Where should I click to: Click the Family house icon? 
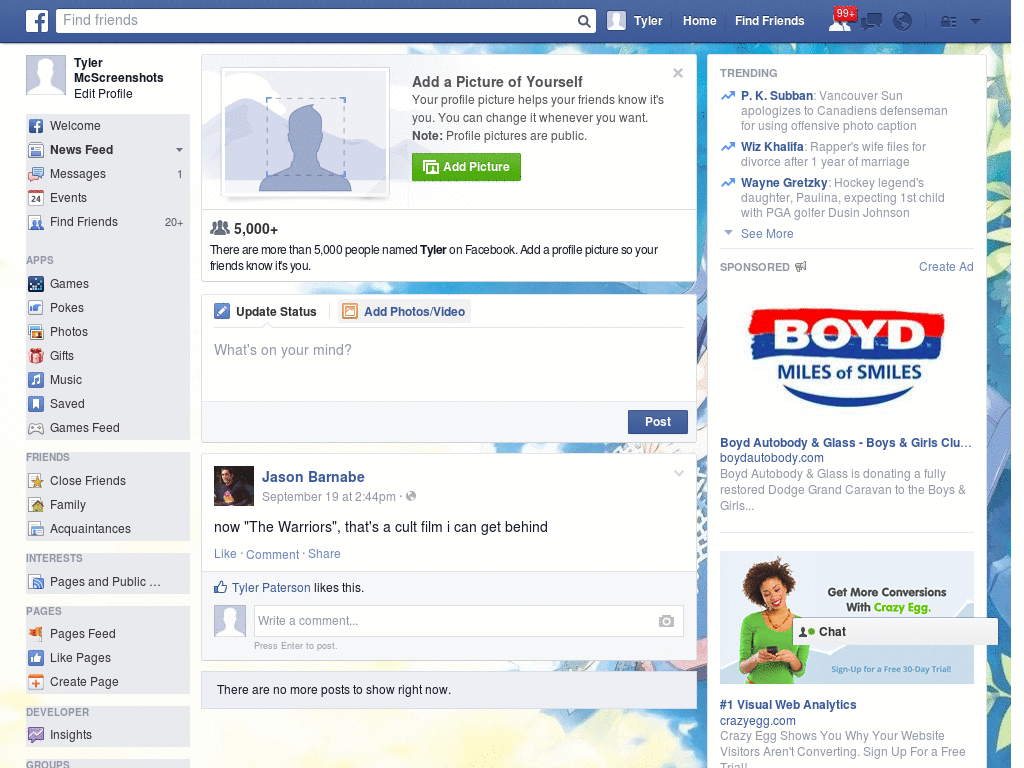click(x=36, y=505)
